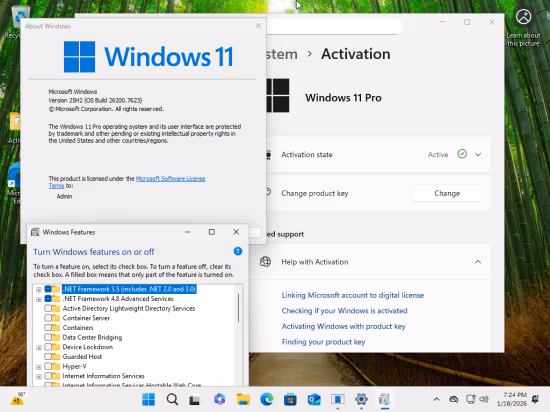Open weather widget on taskbar
The width and height of the screenshot is (550, 412).
(17, 399)
